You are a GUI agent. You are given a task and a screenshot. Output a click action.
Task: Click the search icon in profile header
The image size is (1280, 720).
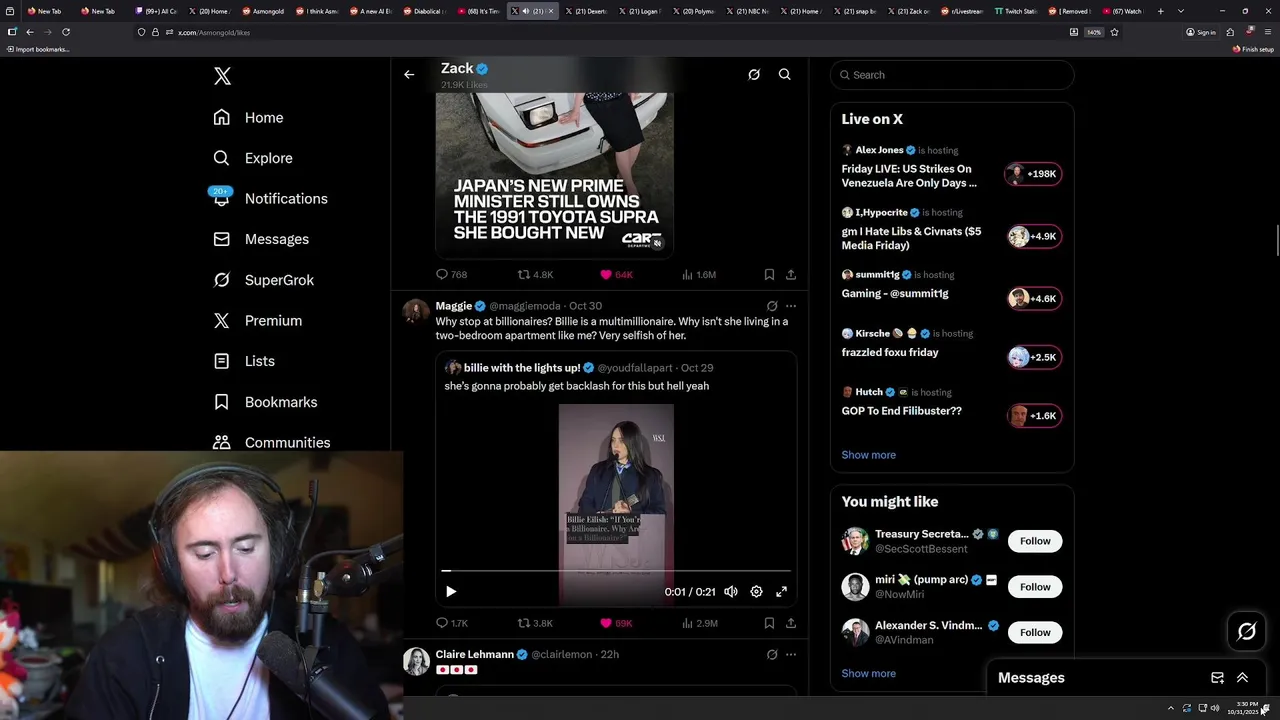785,74
